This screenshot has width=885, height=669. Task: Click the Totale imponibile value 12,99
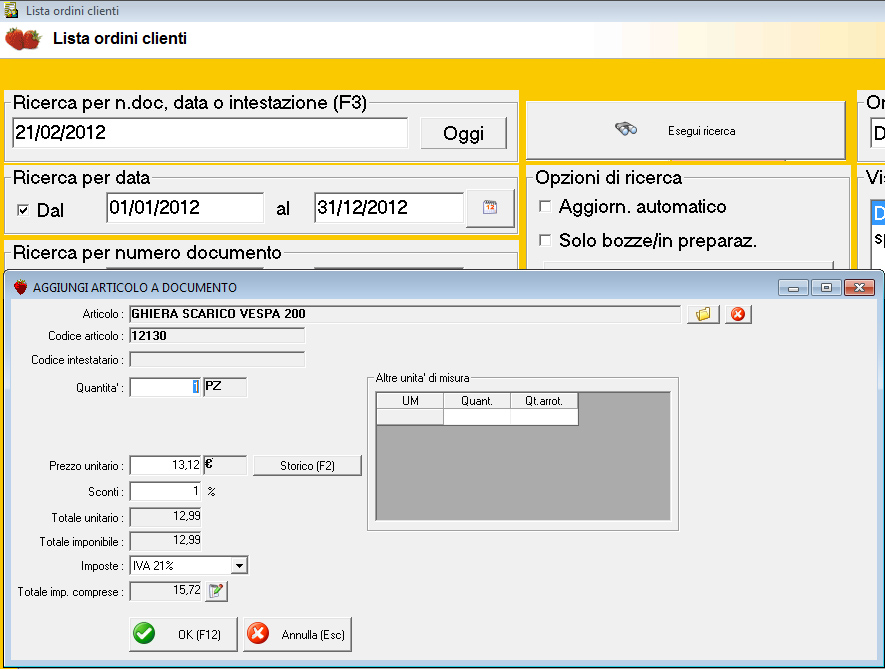(165, 541)
